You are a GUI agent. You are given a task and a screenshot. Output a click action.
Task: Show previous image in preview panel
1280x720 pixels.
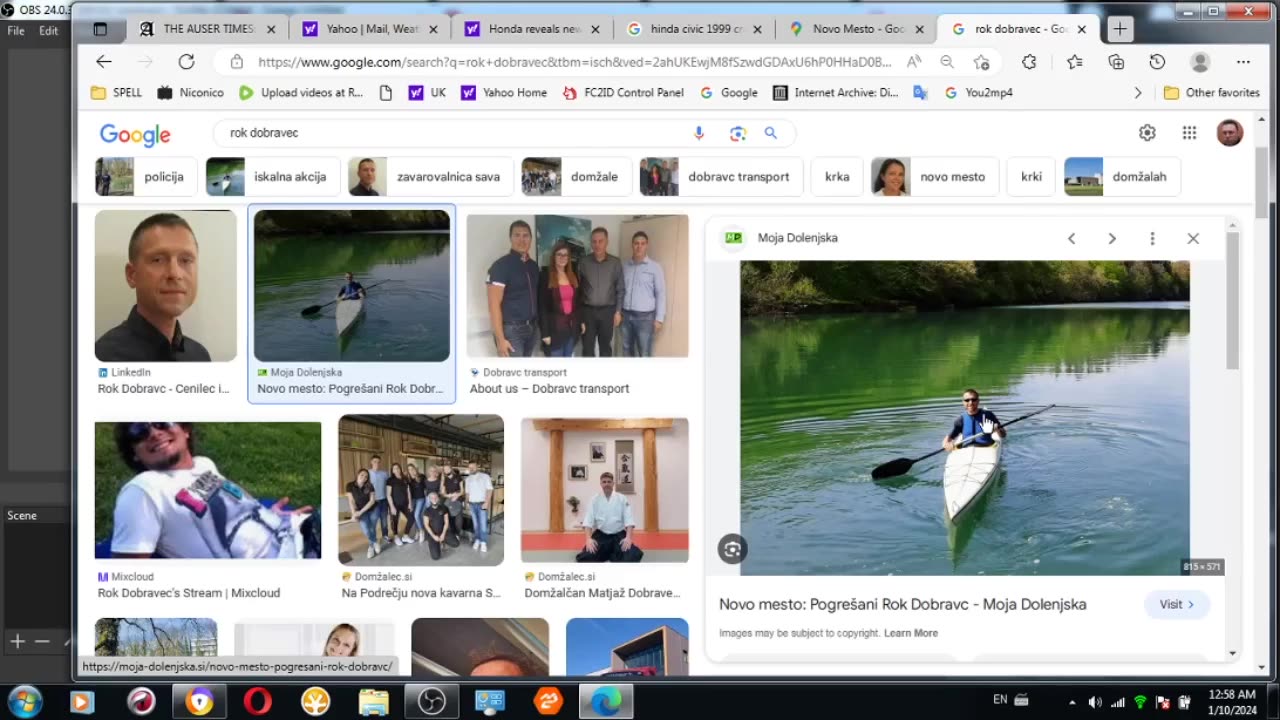point(1072,238)
